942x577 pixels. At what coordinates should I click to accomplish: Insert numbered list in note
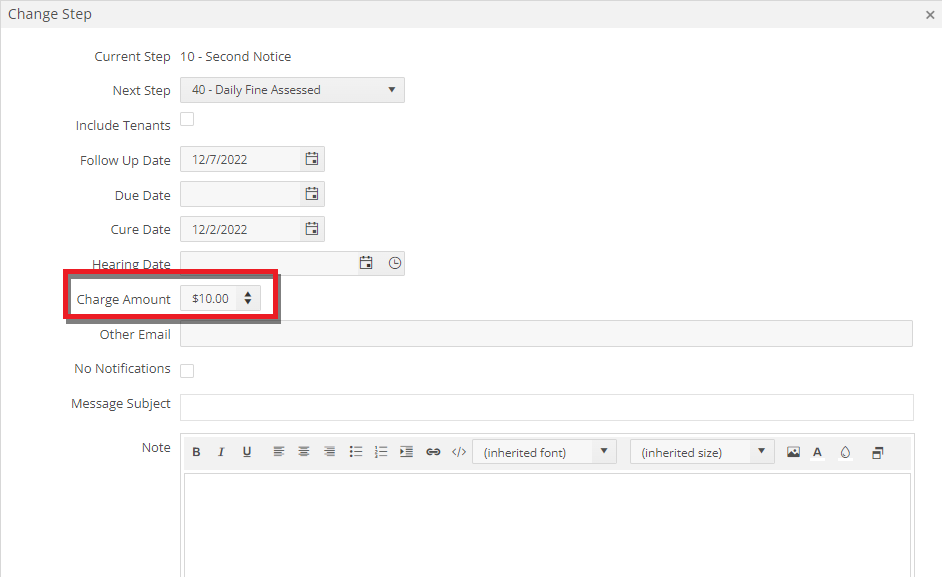(381, 452)
